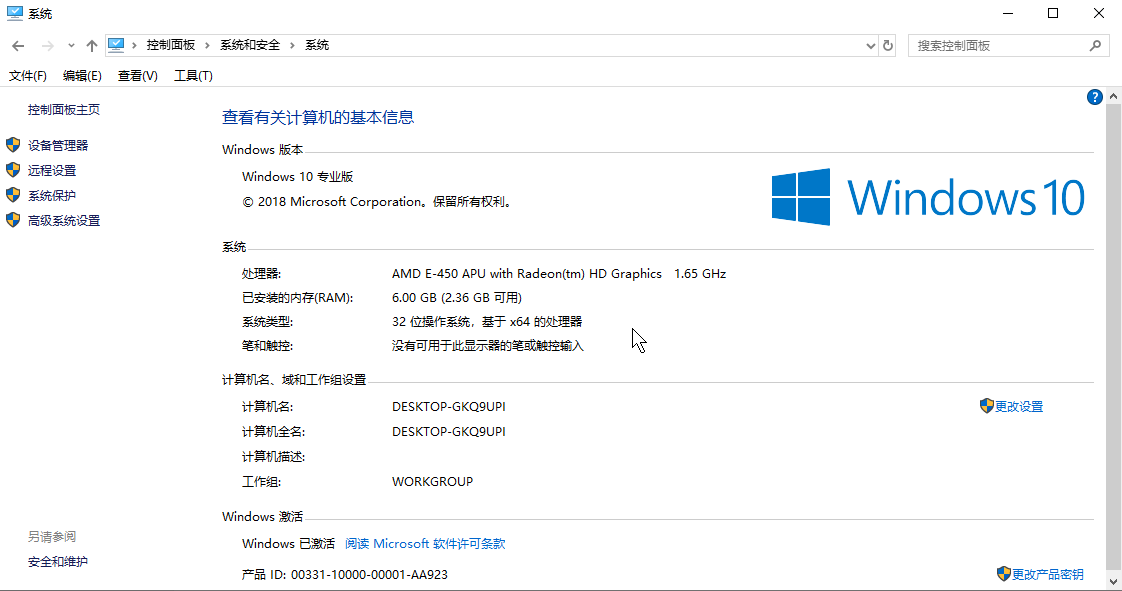Open 设备管理器 link

coord(58,145)
